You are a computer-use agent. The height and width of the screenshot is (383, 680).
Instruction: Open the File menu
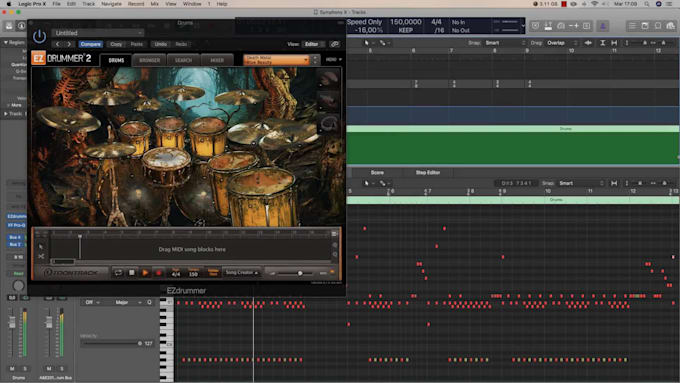coord(56,4)
